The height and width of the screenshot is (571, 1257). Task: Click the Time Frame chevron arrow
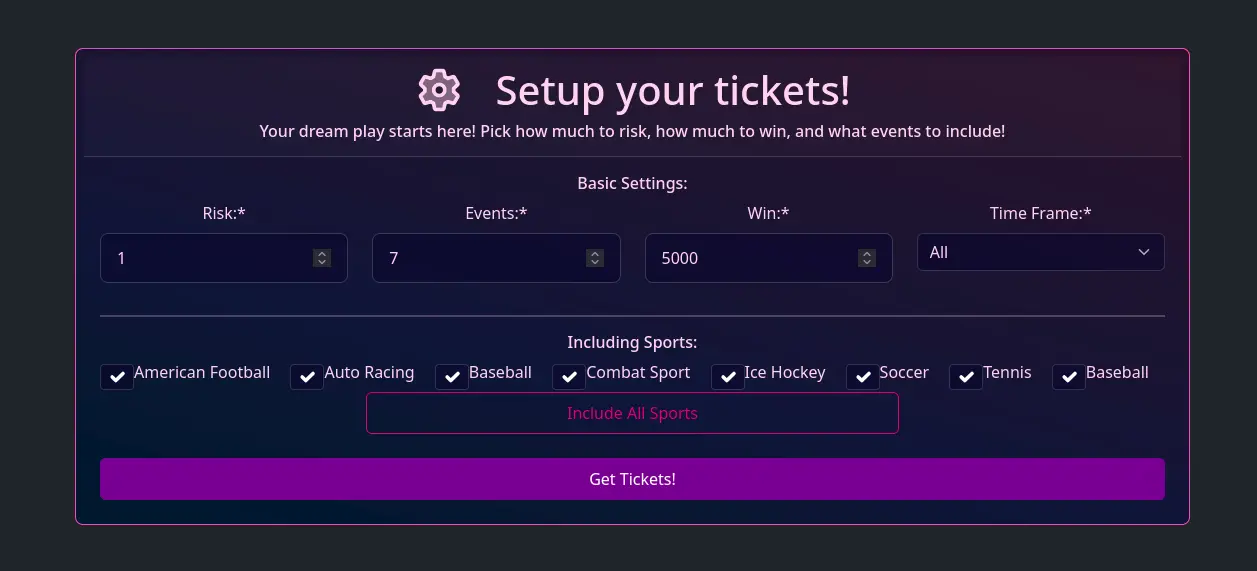click(1144, 252)
